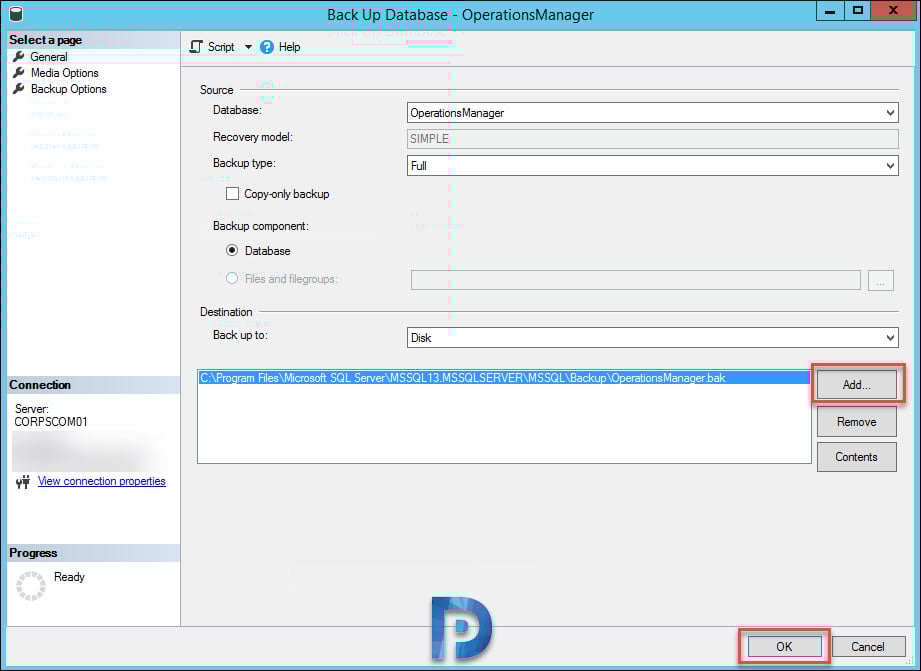This screenshot has width=921, height=671.
Task: Click the Recovery model SIMPLE field
Action: tap(653, 139)
